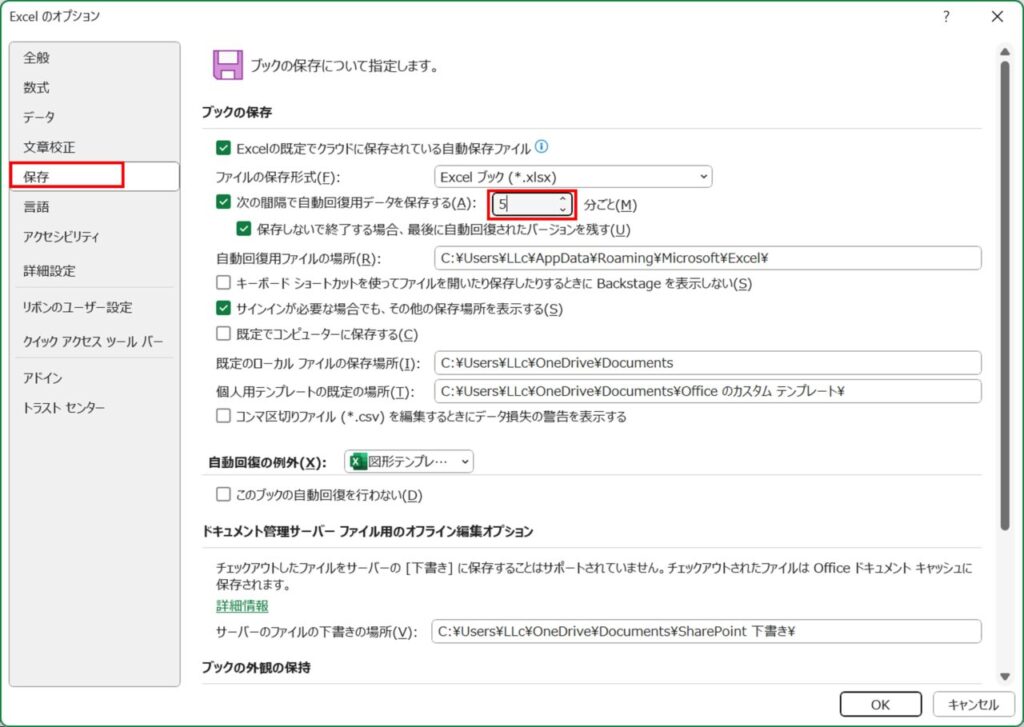This screenshot has height=727, width=1024.
Task: Click the キャンセル button
Action: click(x=973, y=704)
